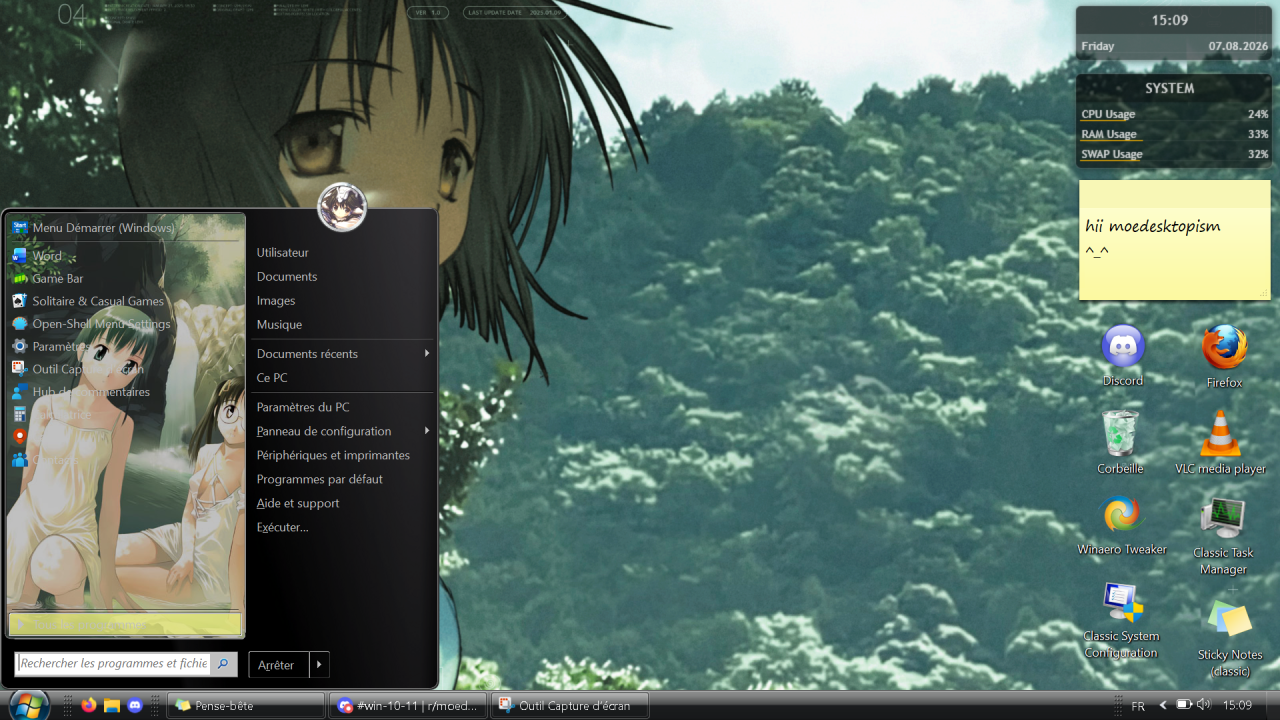Open Open-Shell Menu Settings
Screen dimensions: 1280x720
[x=125, y=324]
